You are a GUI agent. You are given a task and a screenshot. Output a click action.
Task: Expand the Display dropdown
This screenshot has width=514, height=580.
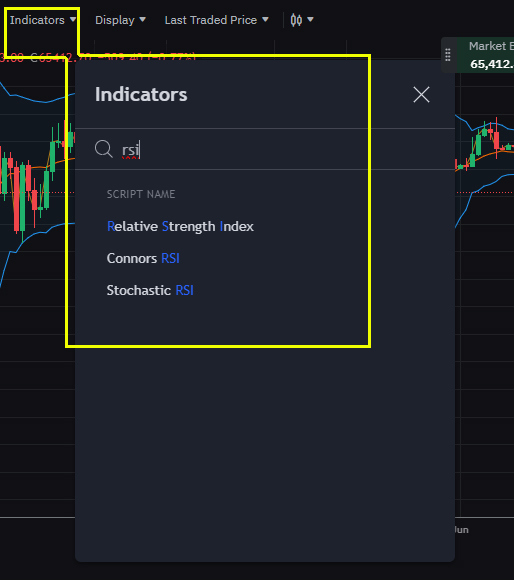pos(120,20)
